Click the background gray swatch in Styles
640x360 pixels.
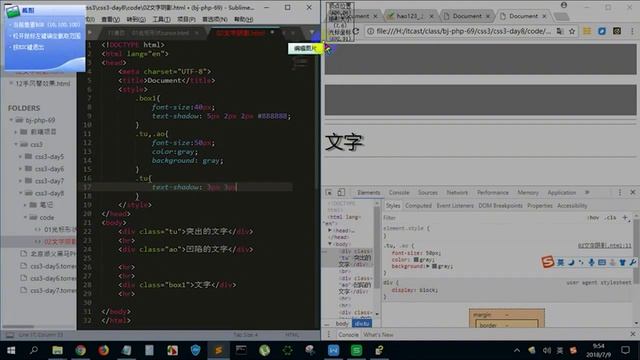point(434,266)
